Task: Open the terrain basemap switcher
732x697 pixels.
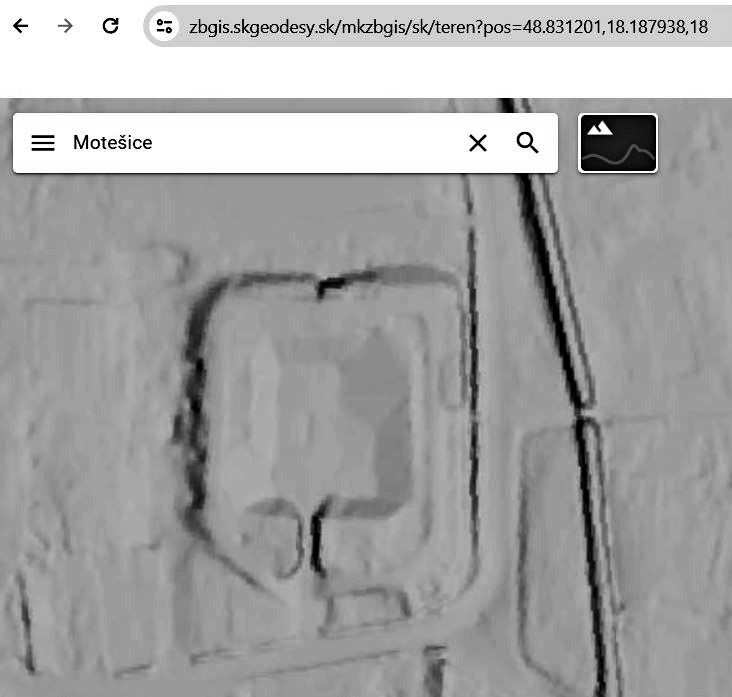Action: 618,143
